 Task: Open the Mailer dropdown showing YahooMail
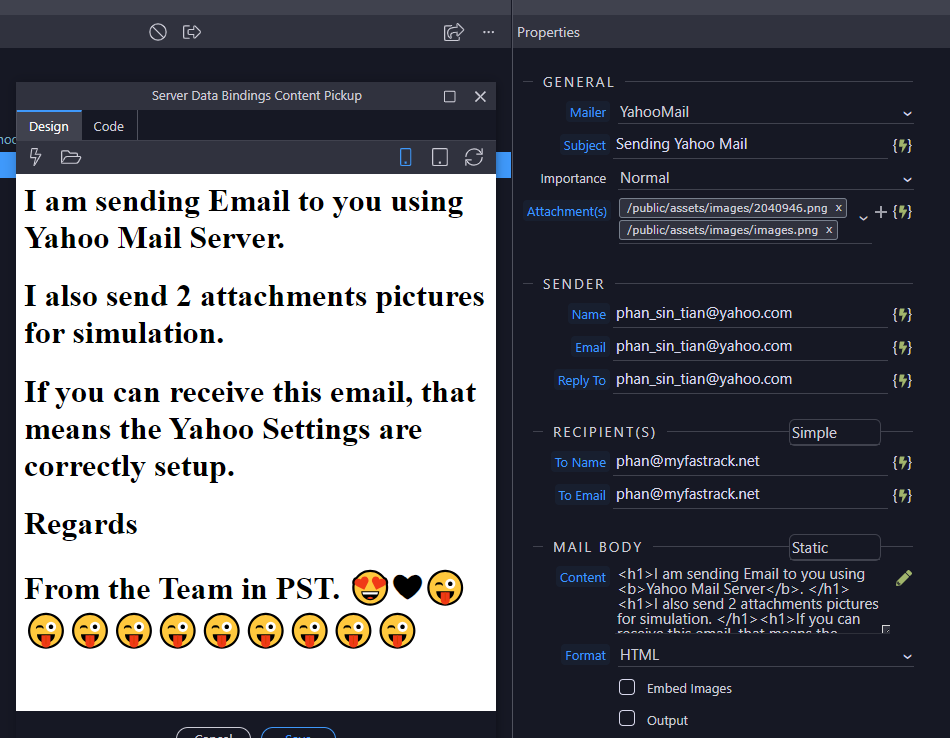pos(765,112)
